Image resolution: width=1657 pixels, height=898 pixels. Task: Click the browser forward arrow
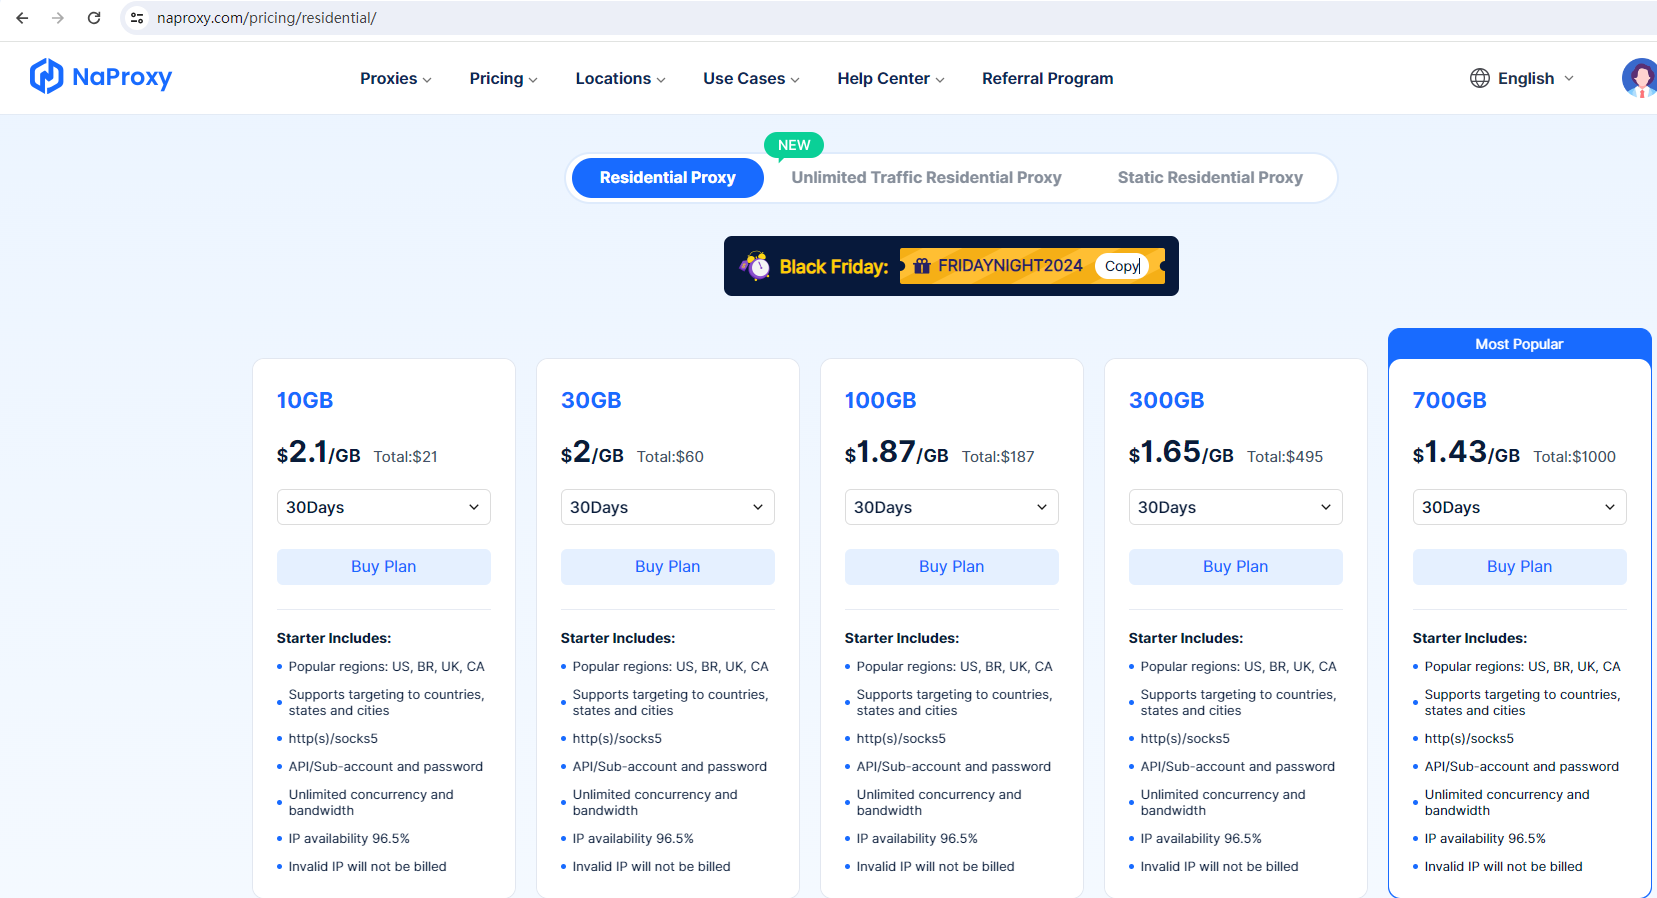pyautogui.click(x=58, y=18)
